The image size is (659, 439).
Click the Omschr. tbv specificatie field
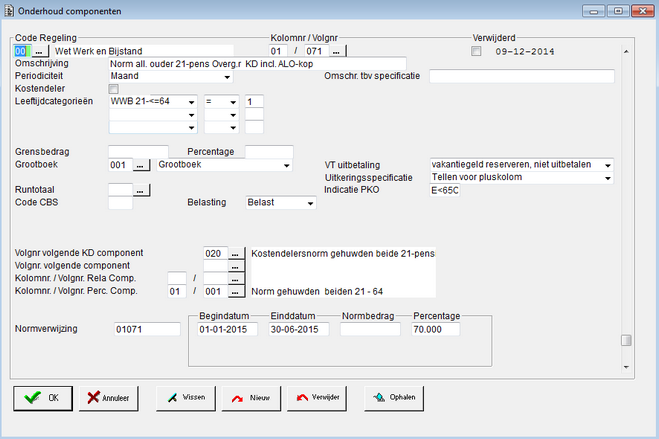[522, 76]
